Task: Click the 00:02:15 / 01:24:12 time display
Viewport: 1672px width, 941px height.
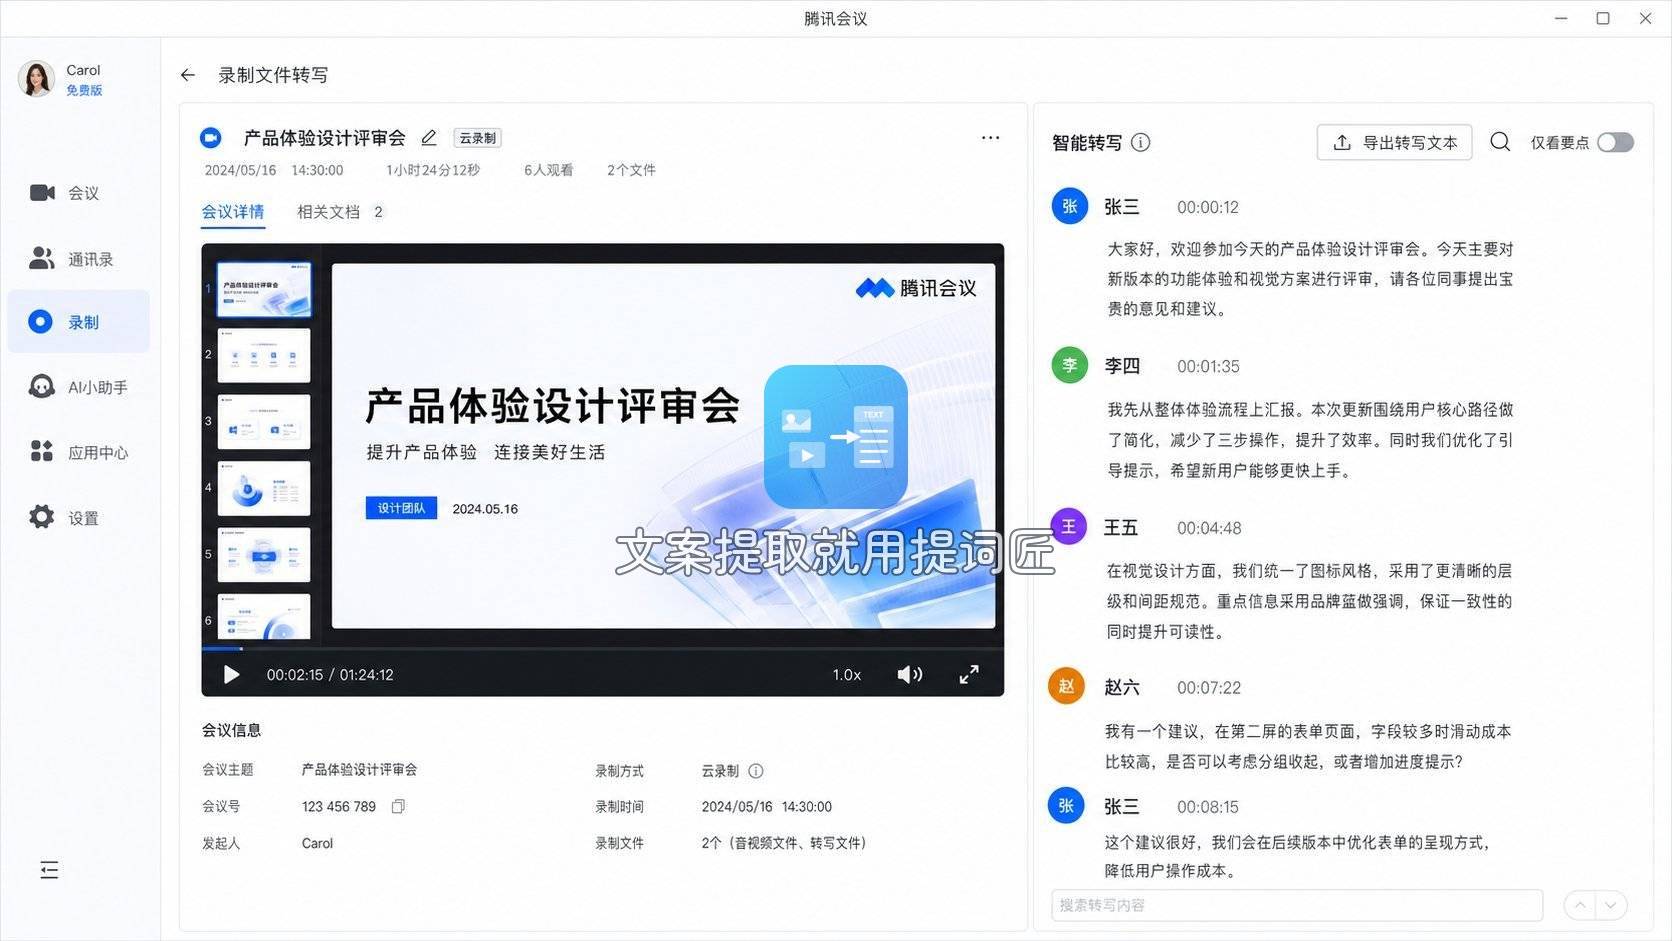Action: (330, 675)
